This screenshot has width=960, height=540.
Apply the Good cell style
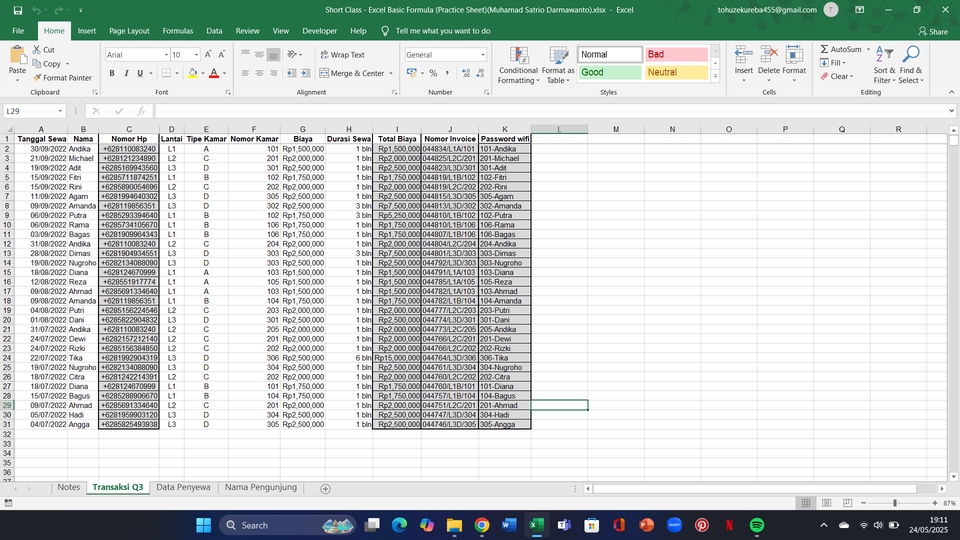pos(609,72)
